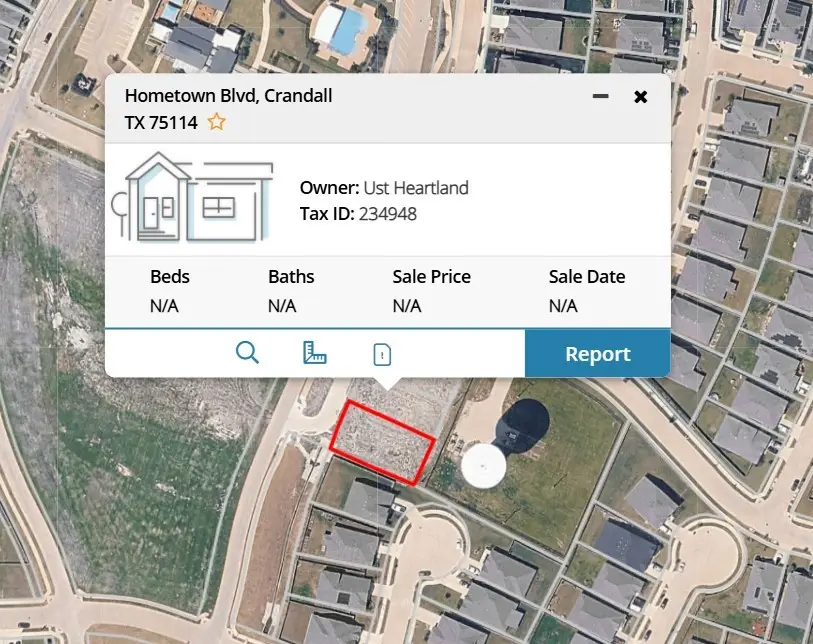
Task: Select the magnifying glass search icon
Action: [x=248, y=352]
